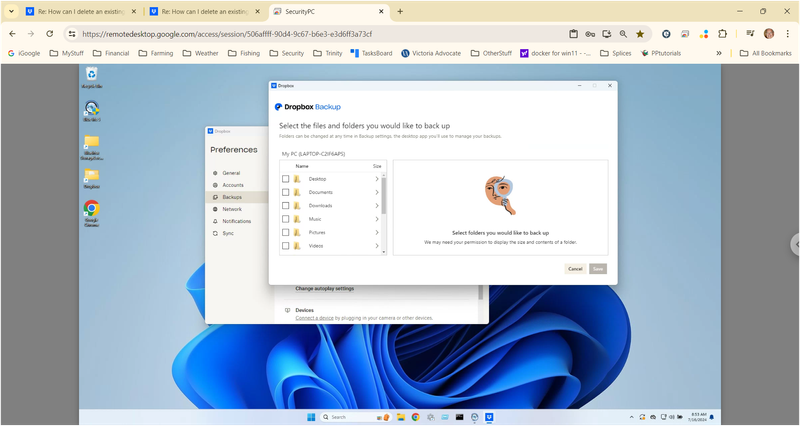Expand the Videos folder chevron
This screenshot has height=426, width=800.
pyautogui.click(x=377, y=245)
